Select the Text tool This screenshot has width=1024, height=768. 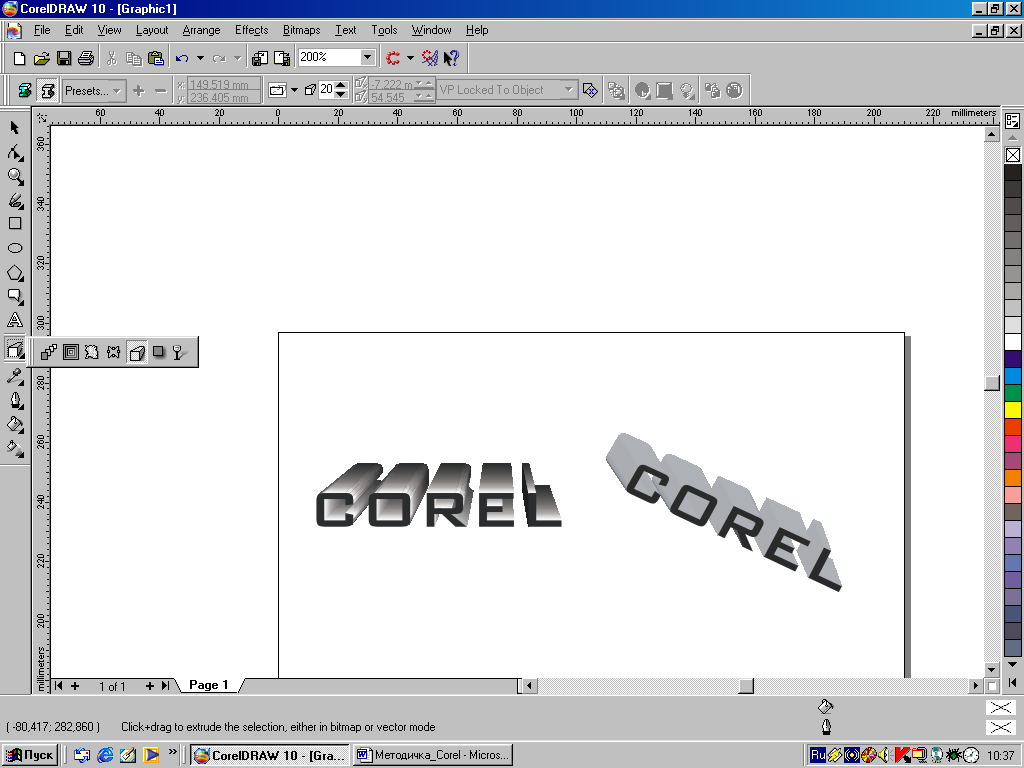pos(15,321)
